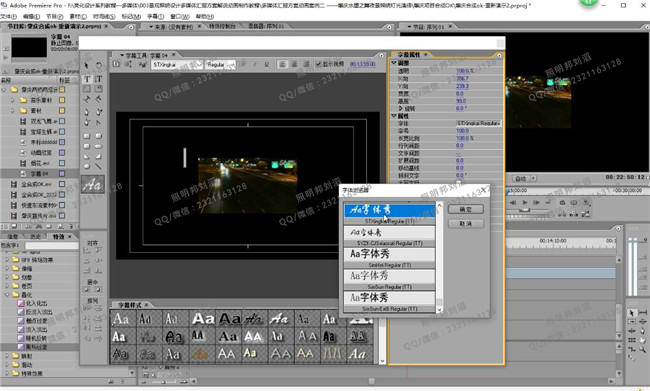650x391 pixels.
Task: Select the convert anchor point tool
Action: [x=99, y=122]
